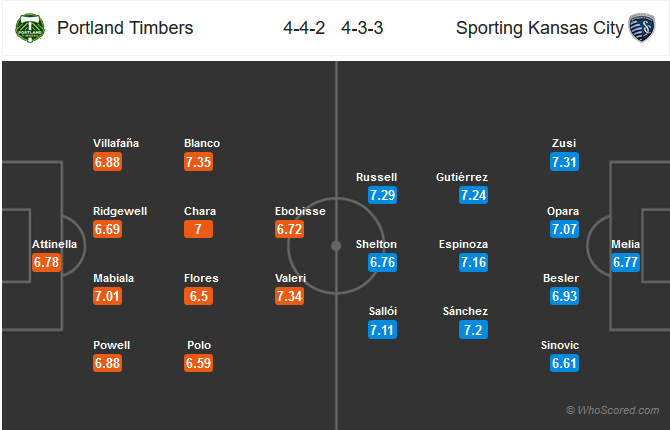Screen dimensions: 670x430
Task: Click Russell's 7.29 rating badge
Action: pyautogui.click(x=382, y=195)
